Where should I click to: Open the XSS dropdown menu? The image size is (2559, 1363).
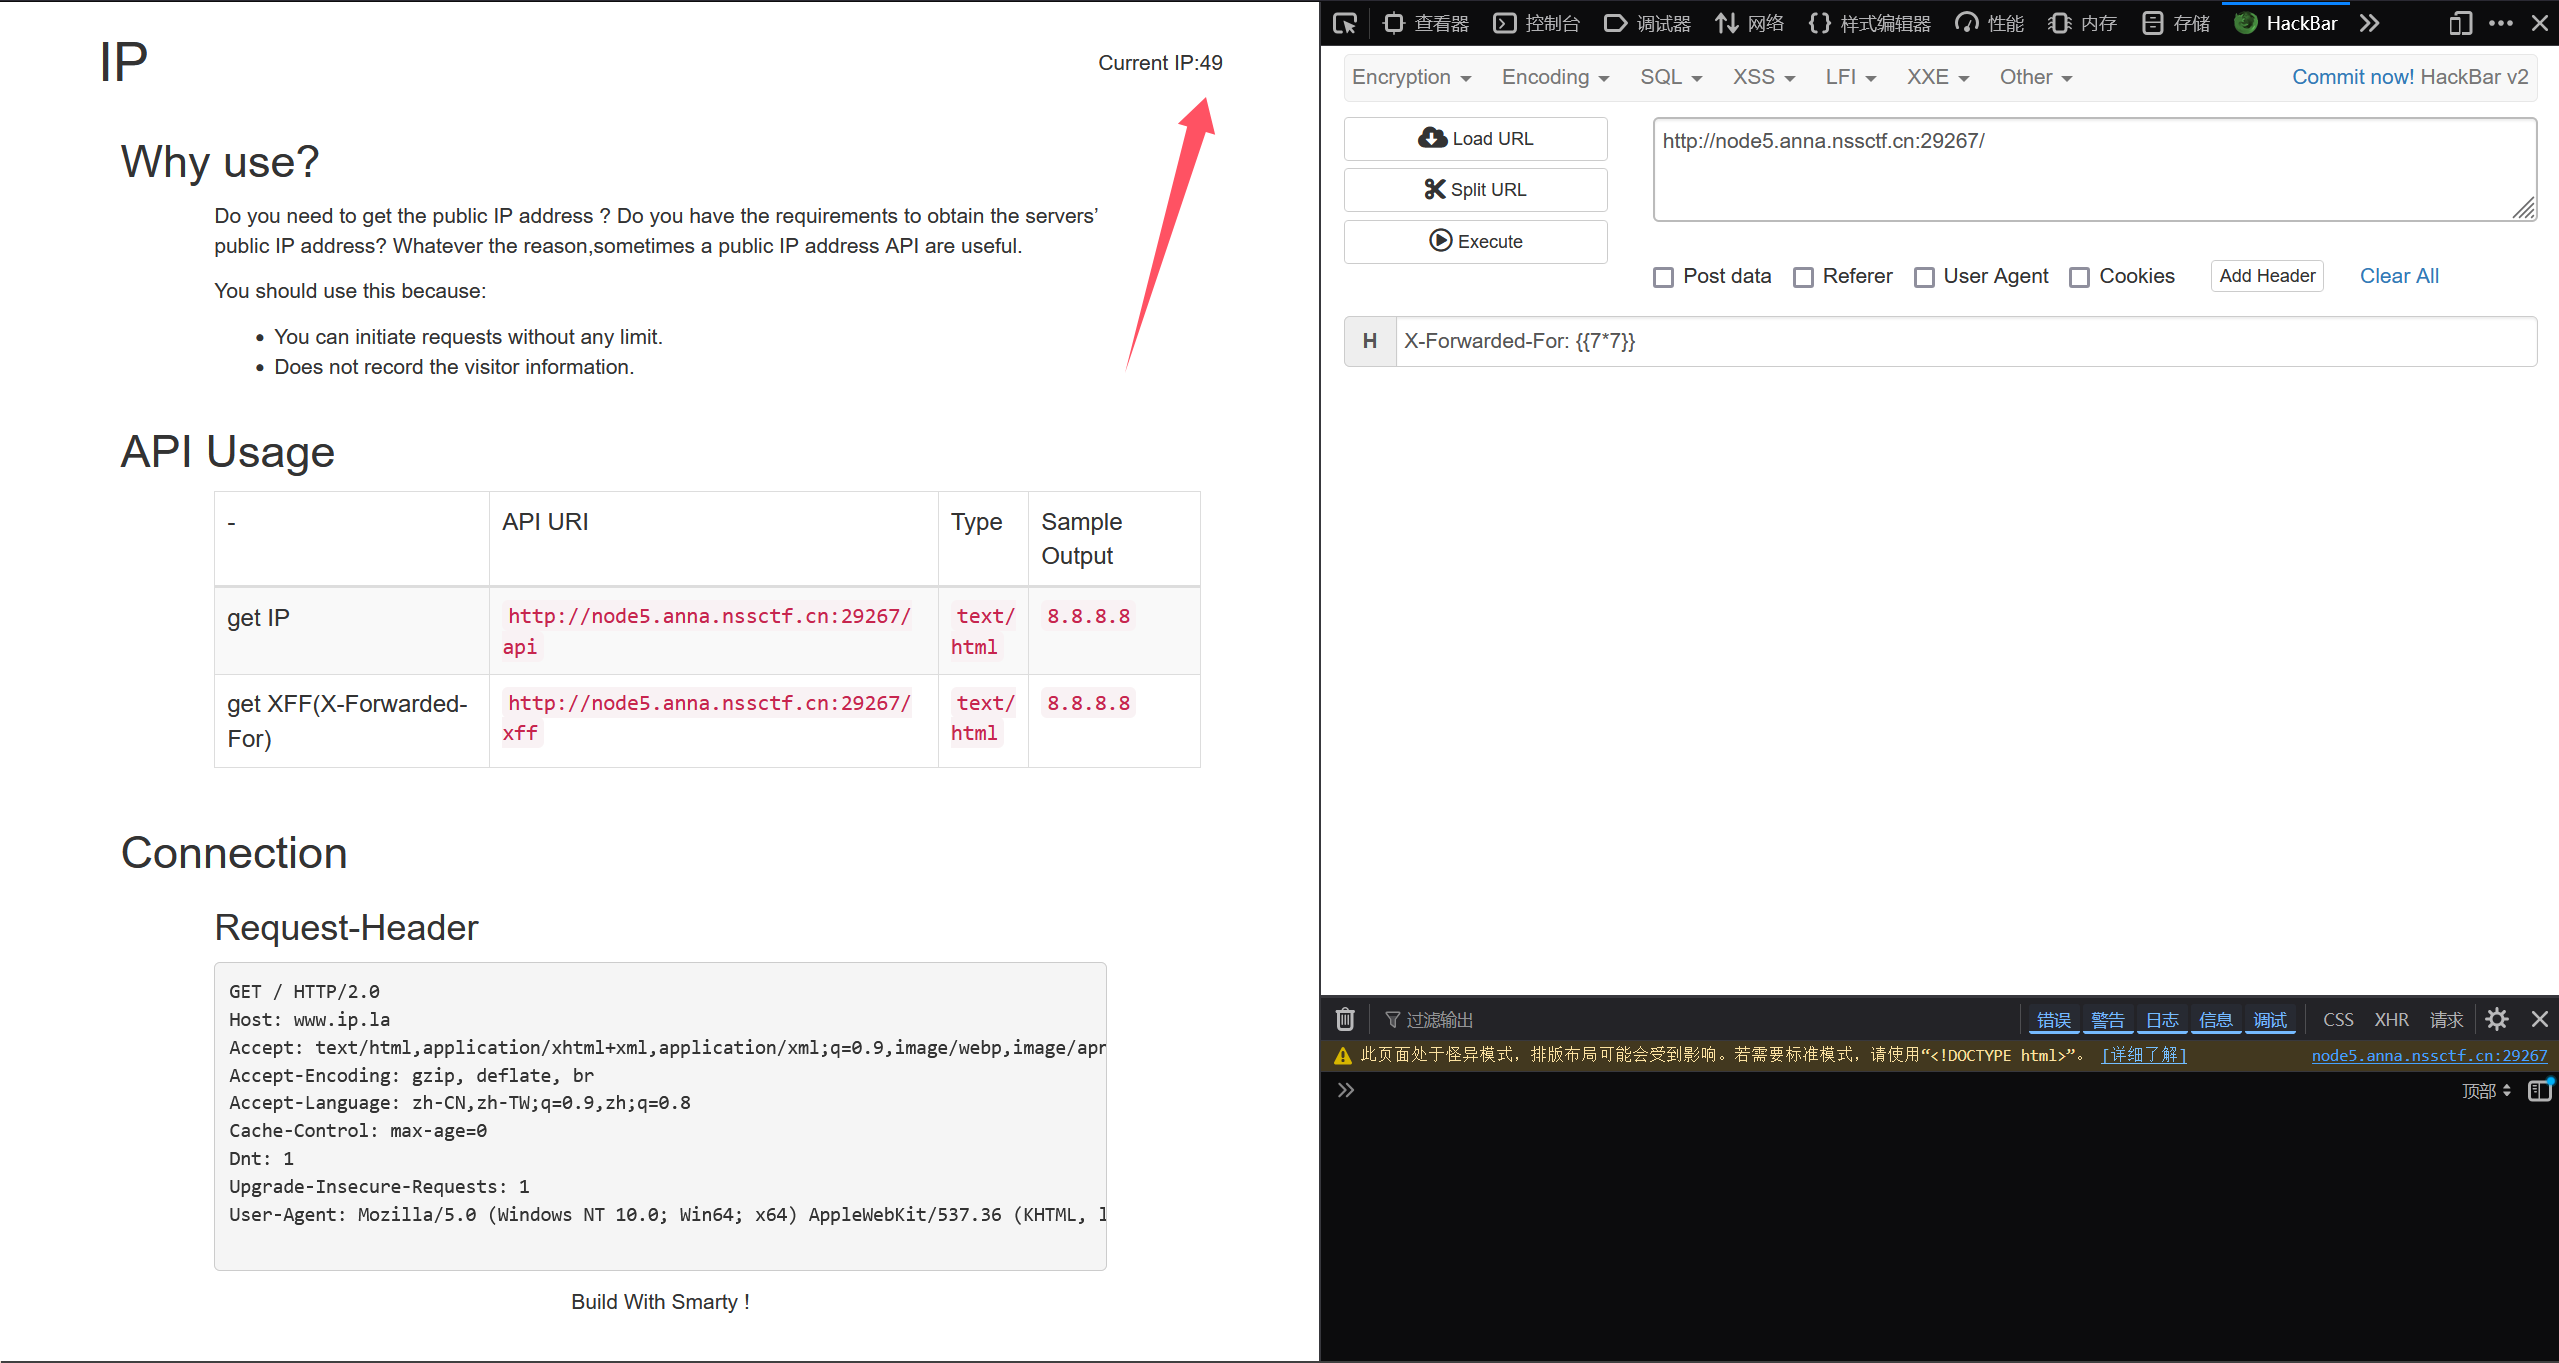pyautogui.click(x=1763, y=77)
